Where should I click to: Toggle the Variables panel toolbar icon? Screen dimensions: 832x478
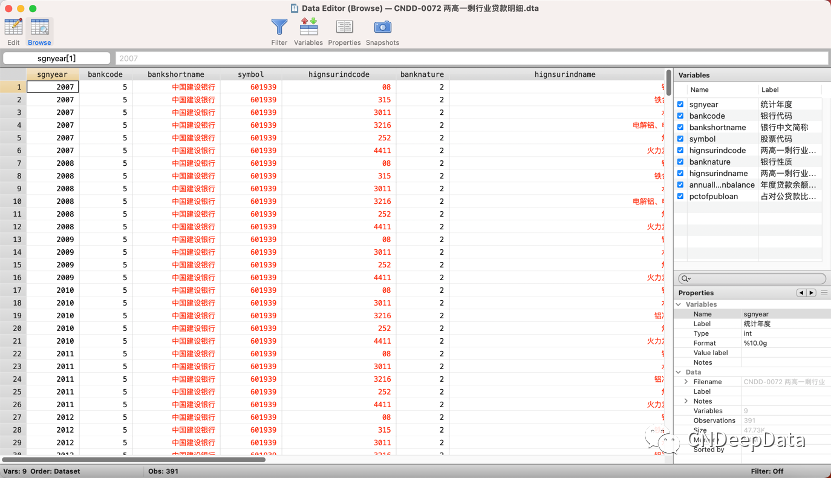(308, 32)
